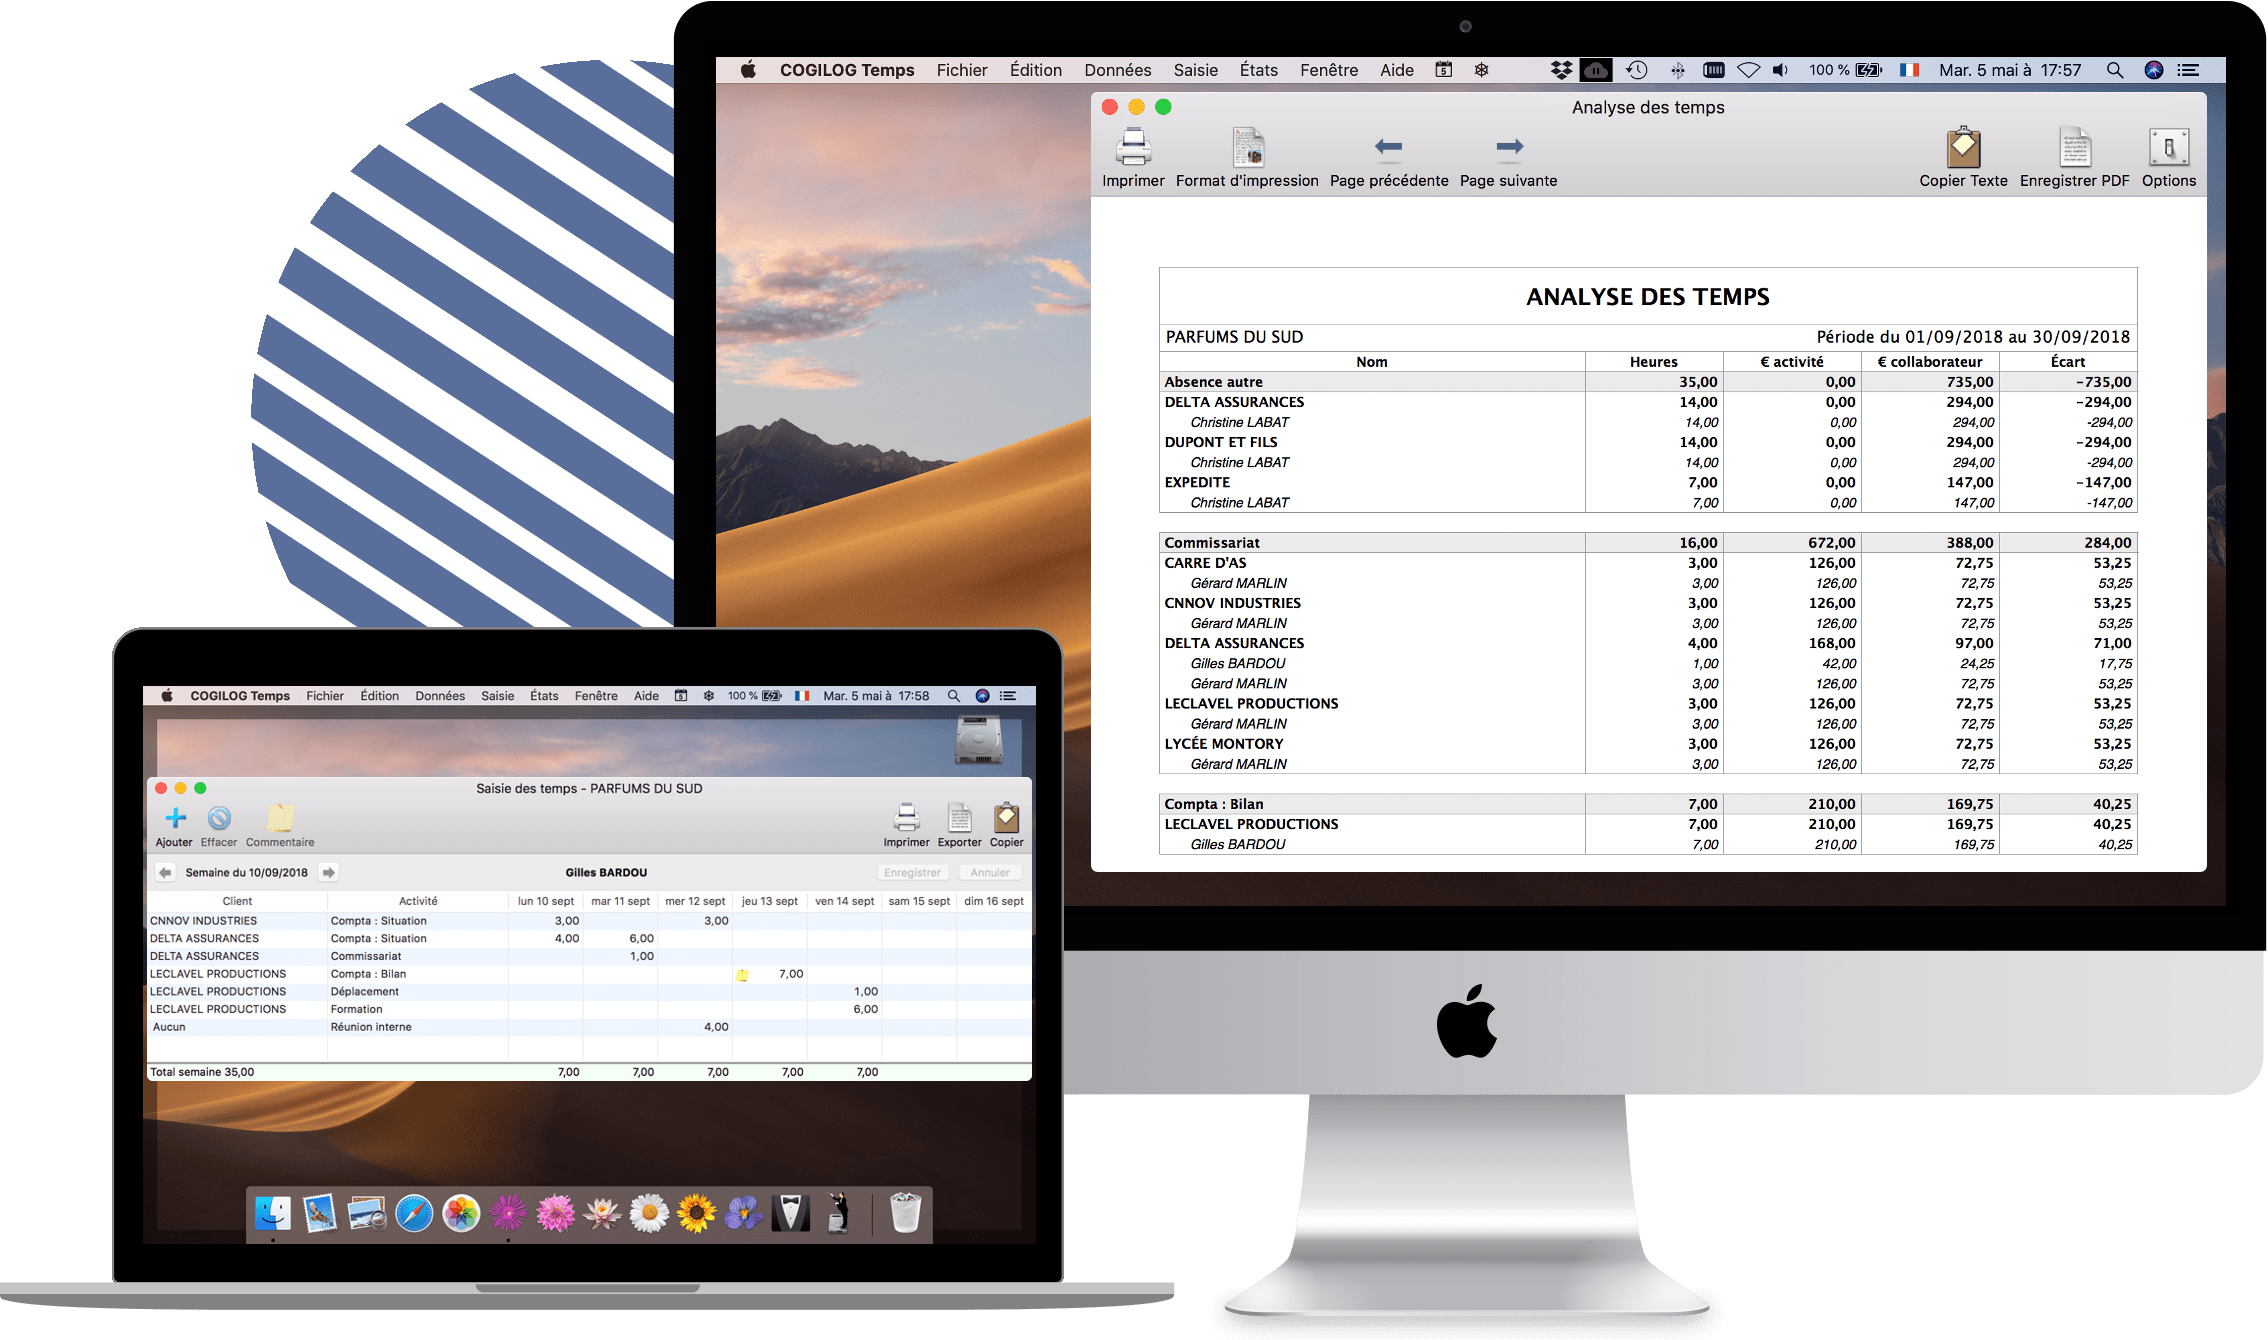Click the Imprimer printer icon in Analyse des temps
This screenshot has width=2268, height=1340.
pyautogui.click(x=1133, y=147)
